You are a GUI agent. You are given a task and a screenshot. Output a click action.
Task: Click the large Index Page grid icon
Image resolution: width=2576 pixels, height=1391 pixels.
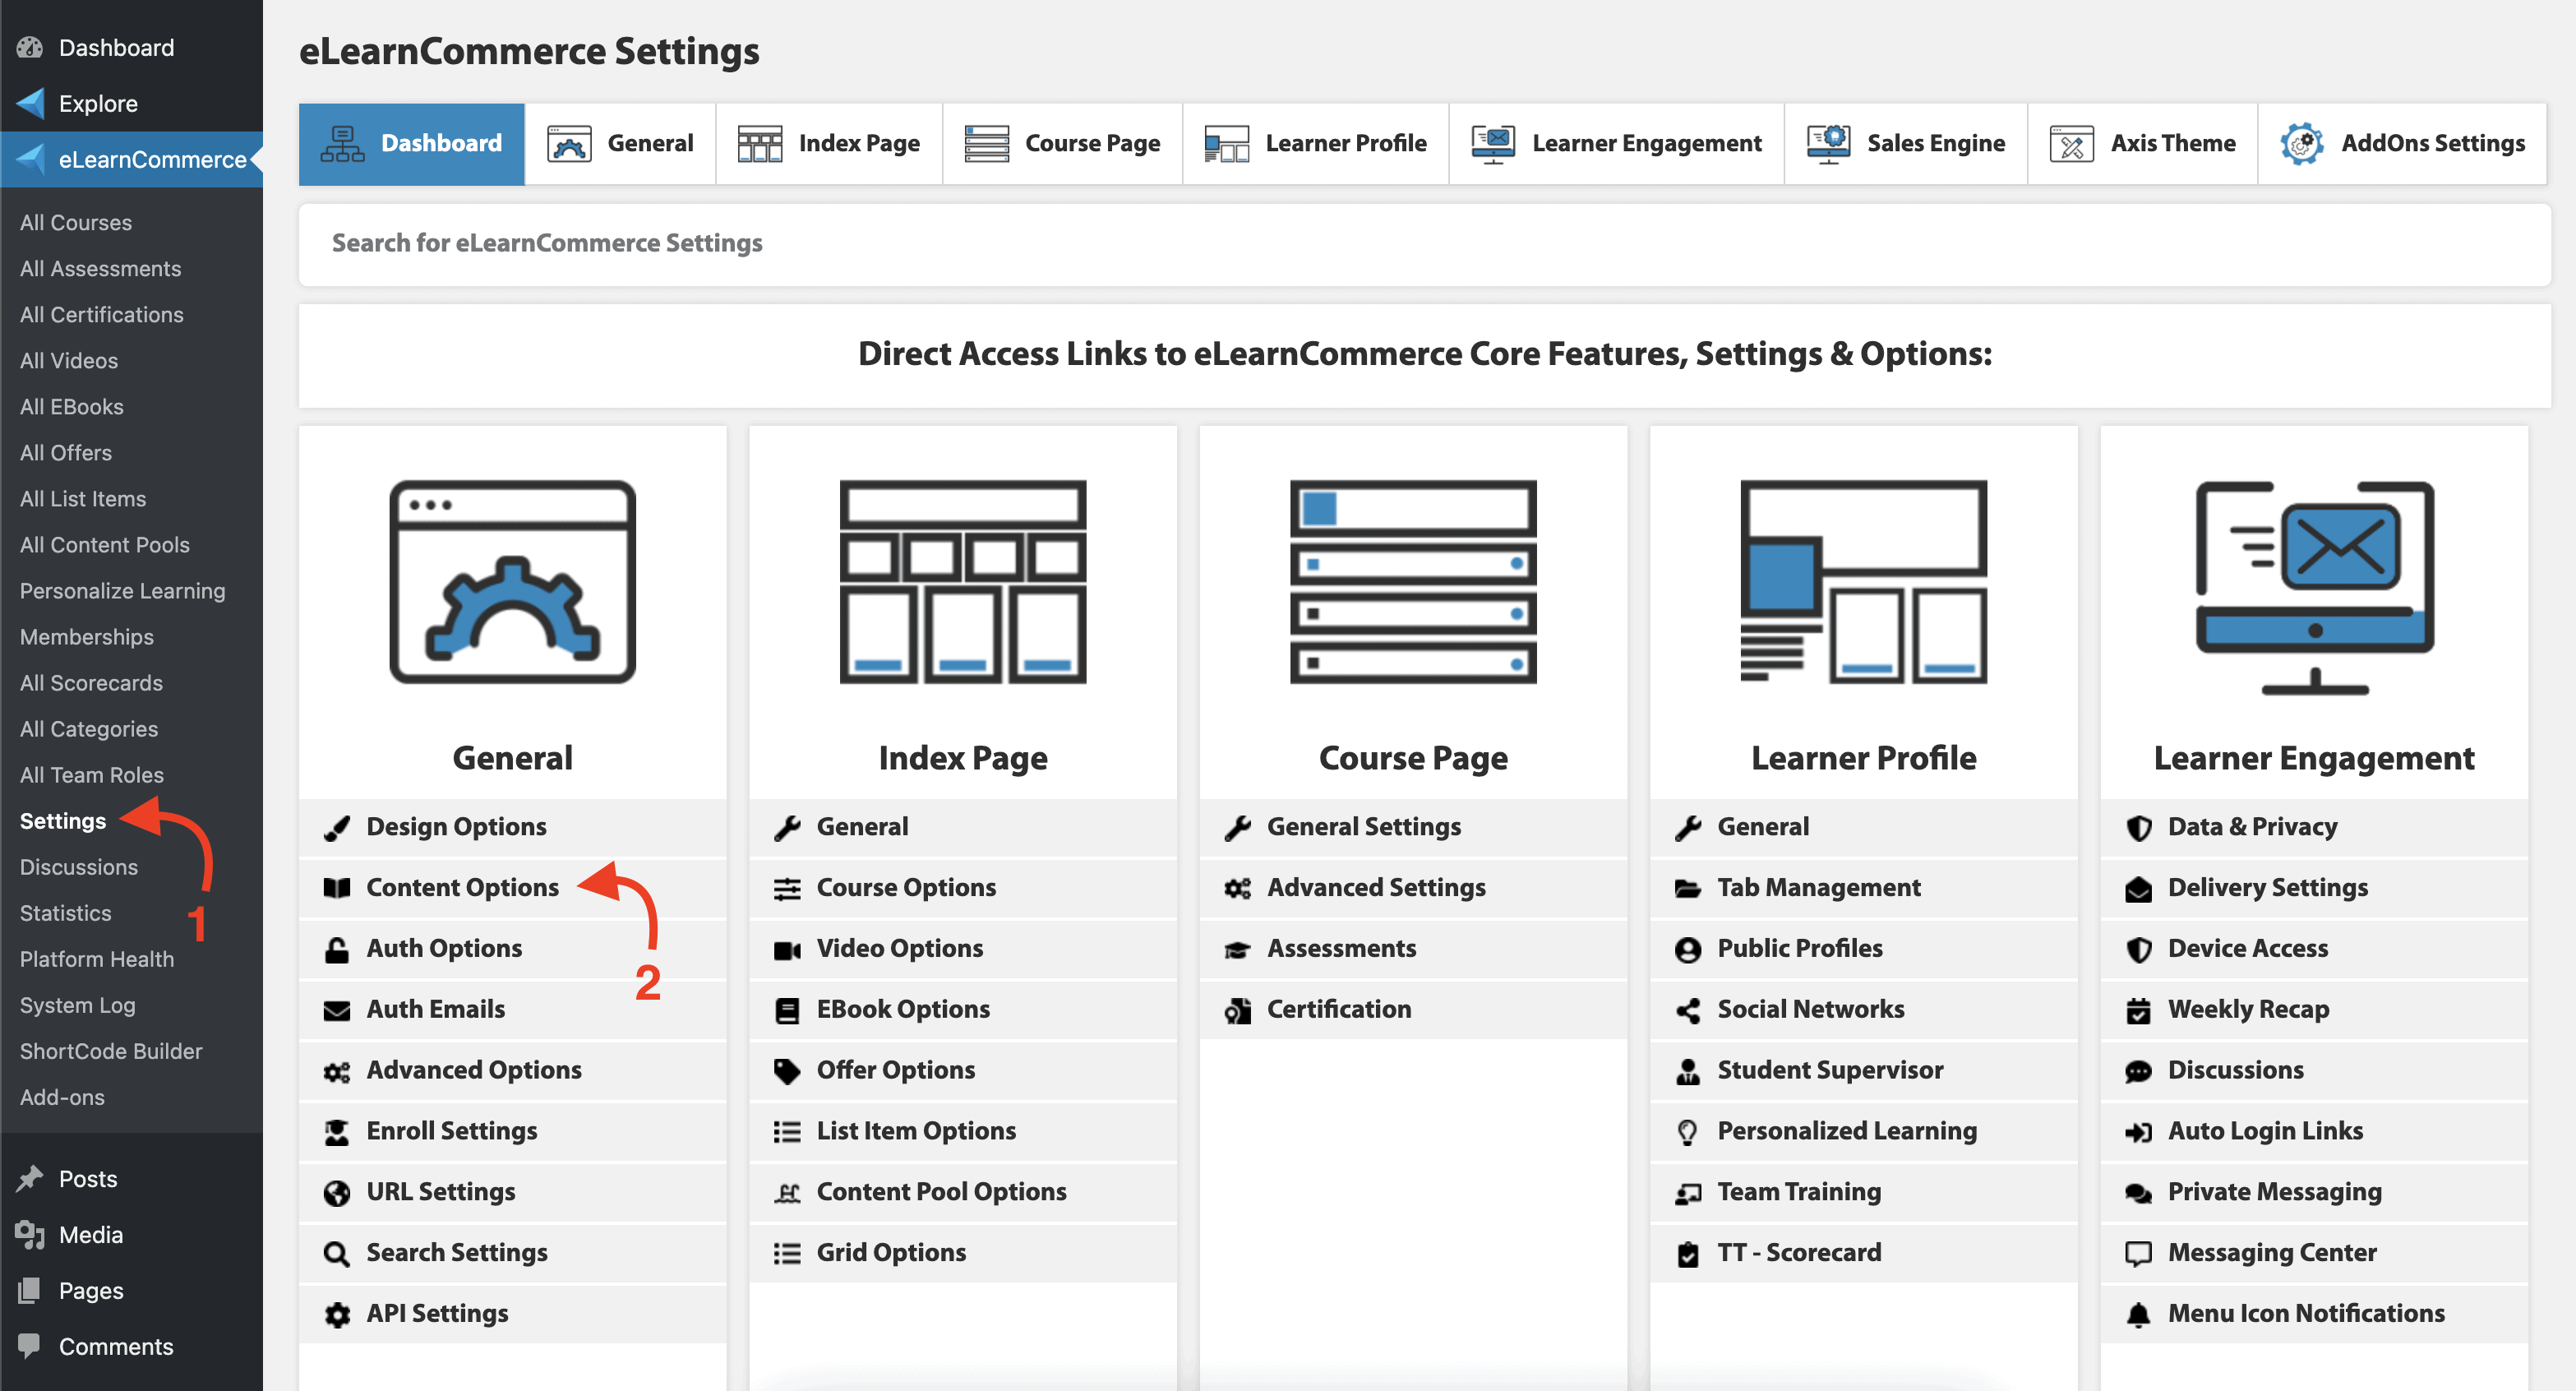[962, 582]
